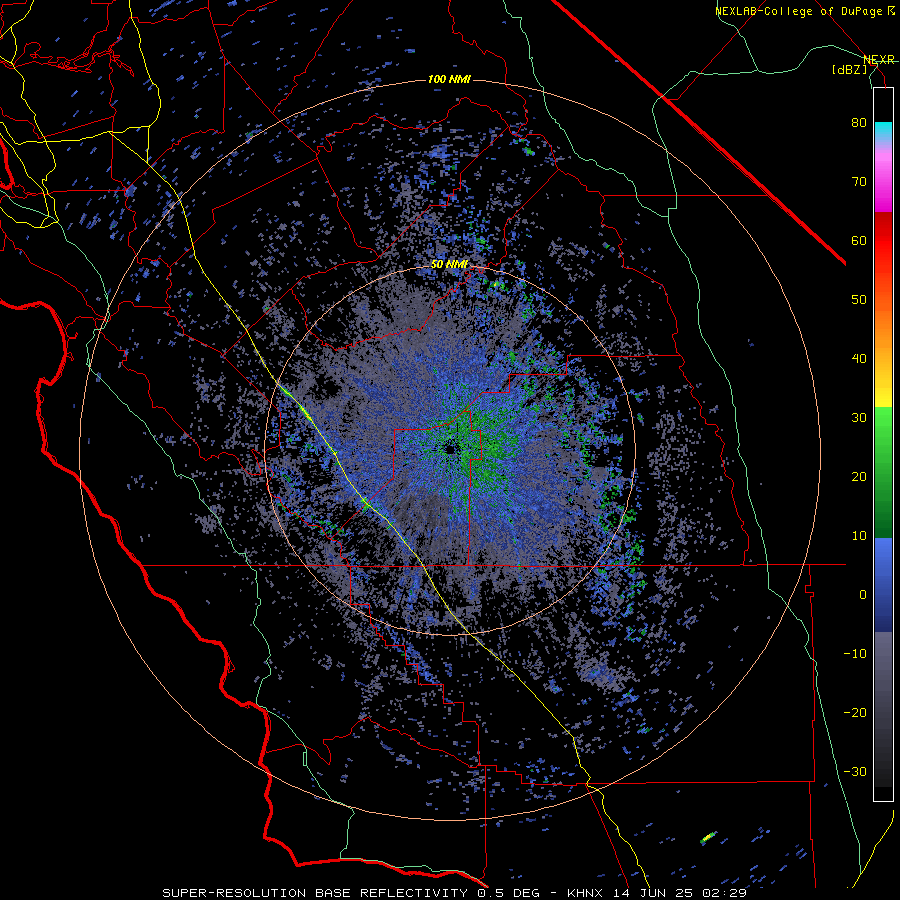The image size is (900, 900).
Task: Click the 70 dBZ scale value
Action: coord(859,181)
